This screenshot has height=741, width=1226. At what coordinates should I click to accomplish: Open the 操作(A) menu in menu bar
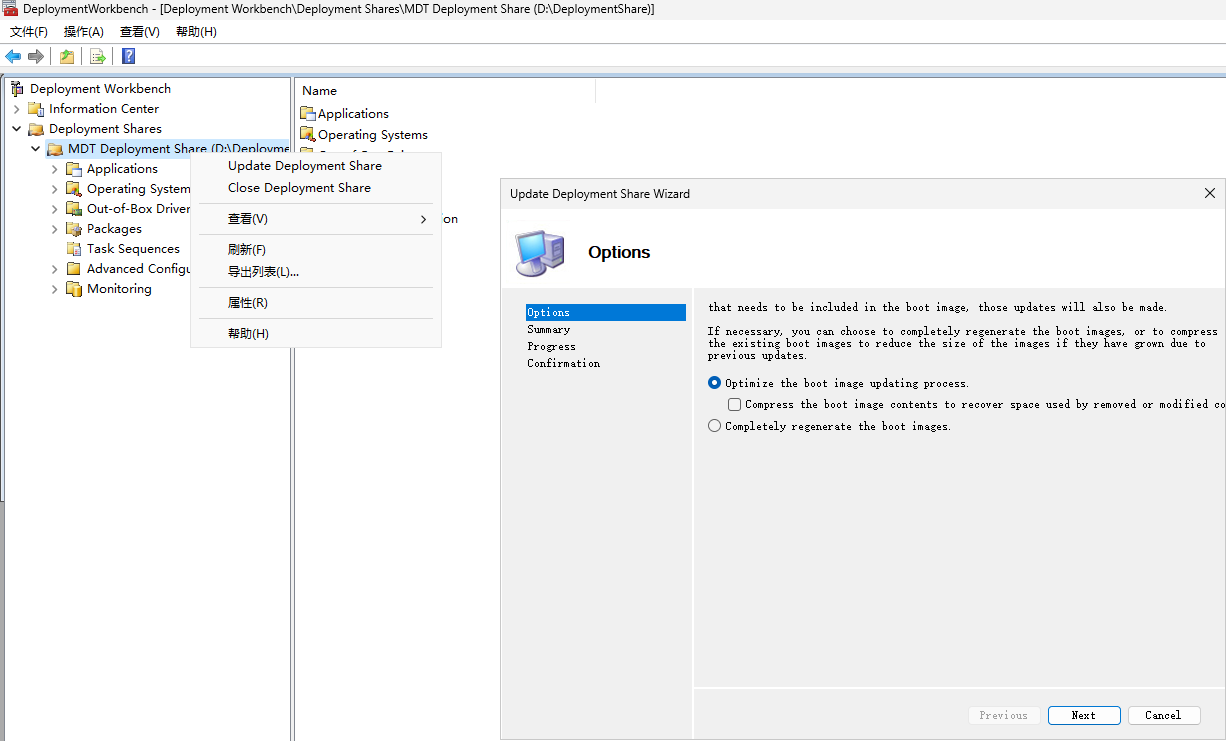coord(84,32)
